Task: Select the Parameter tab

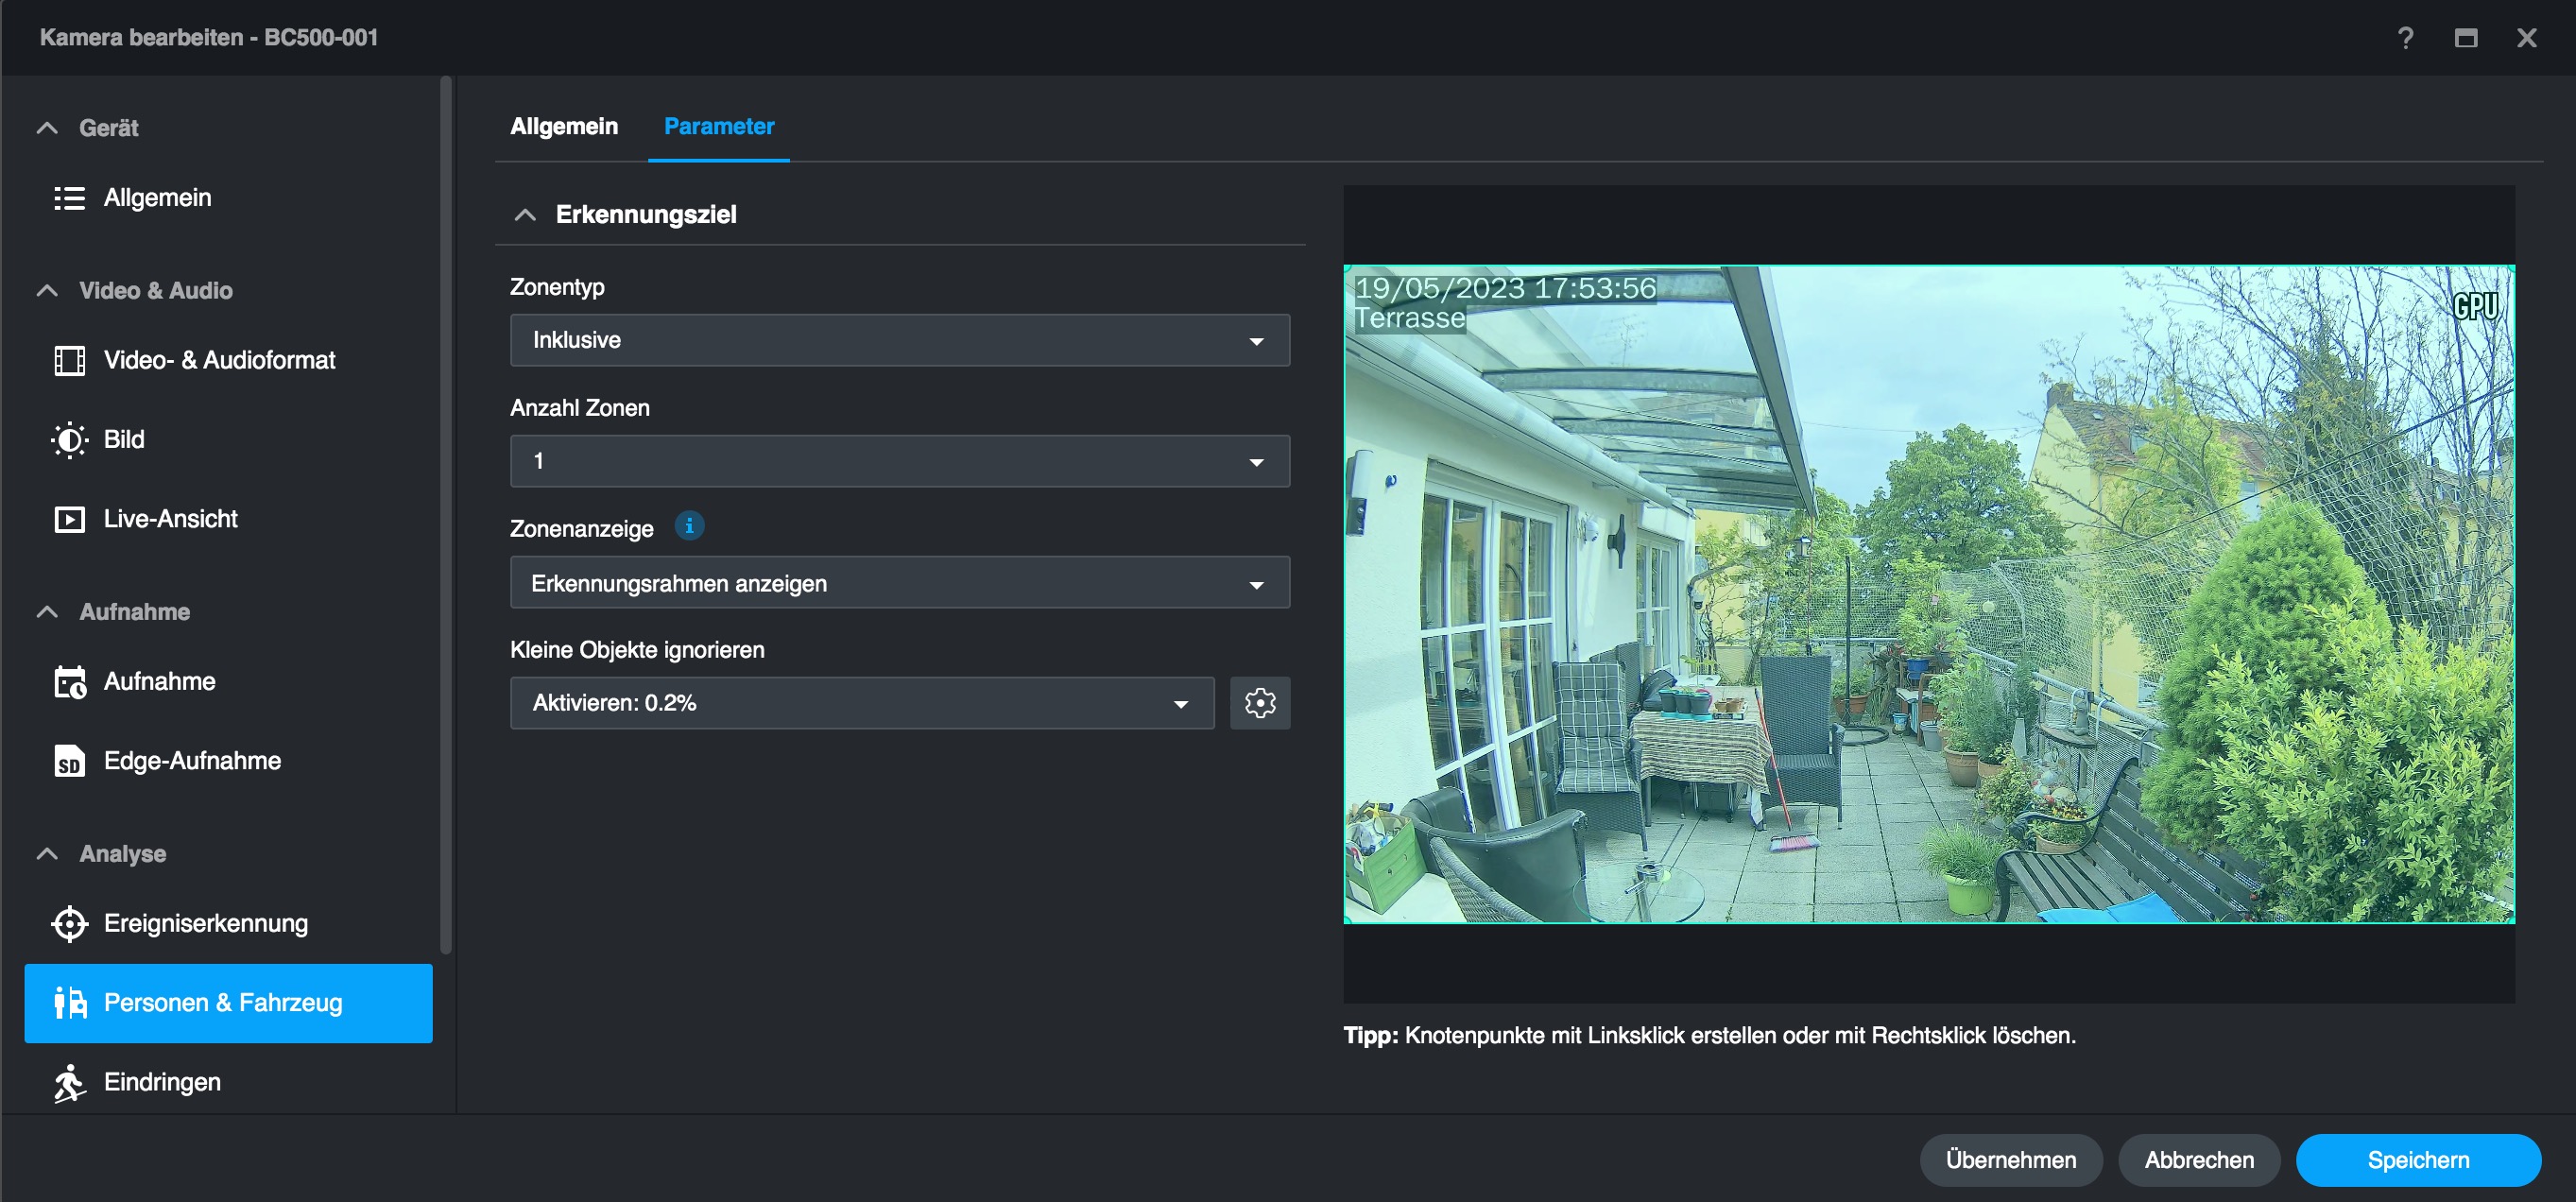Action: (718, 127)
